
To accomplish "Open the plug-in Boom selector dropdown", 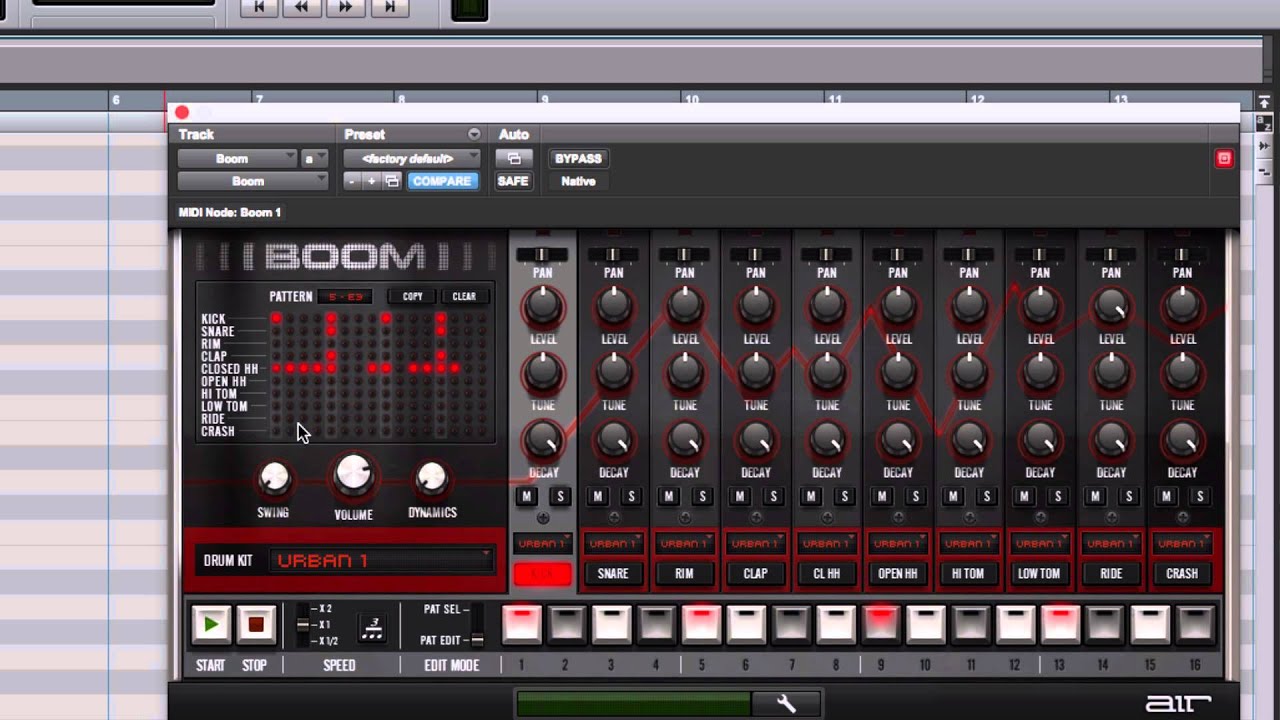I will coord(253,182).
